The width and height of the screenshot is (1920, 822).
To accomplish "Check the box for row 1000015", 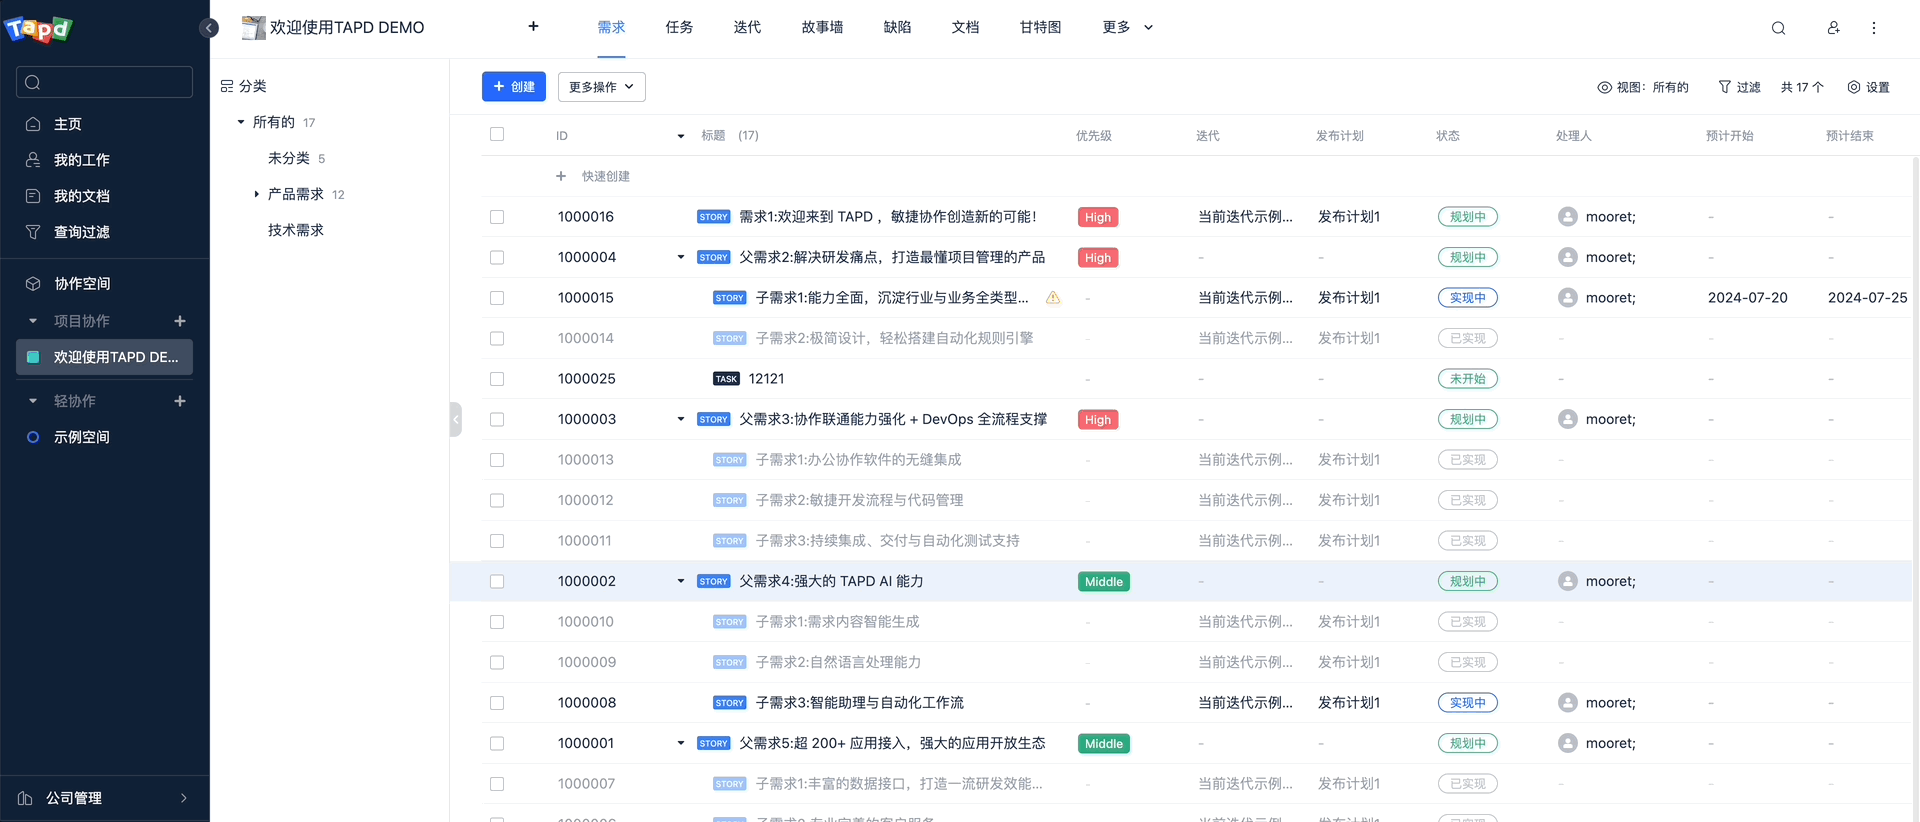I will coord(497,298).
